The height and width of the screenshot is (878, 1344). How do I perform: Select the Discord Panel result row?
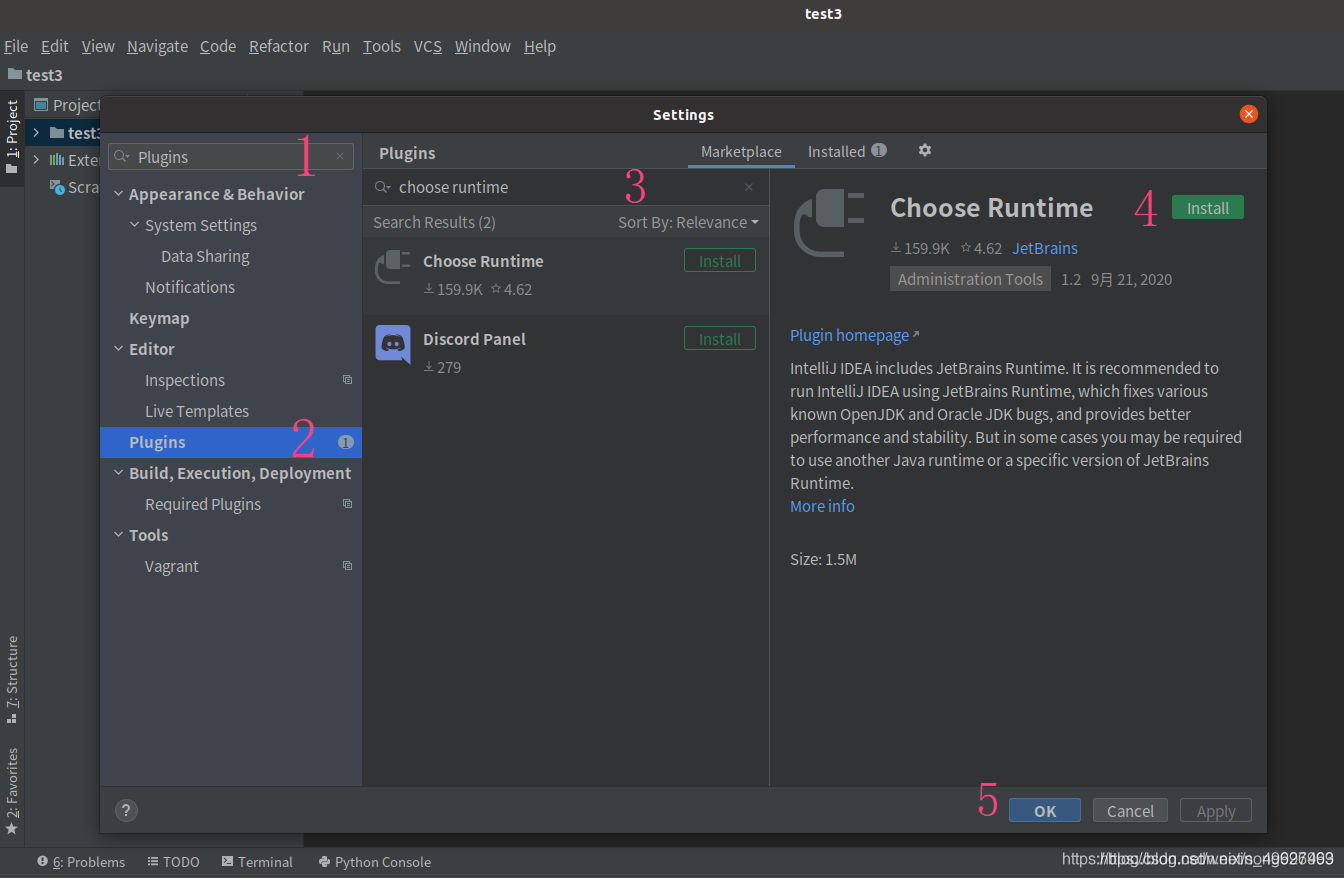pos(565,353)
